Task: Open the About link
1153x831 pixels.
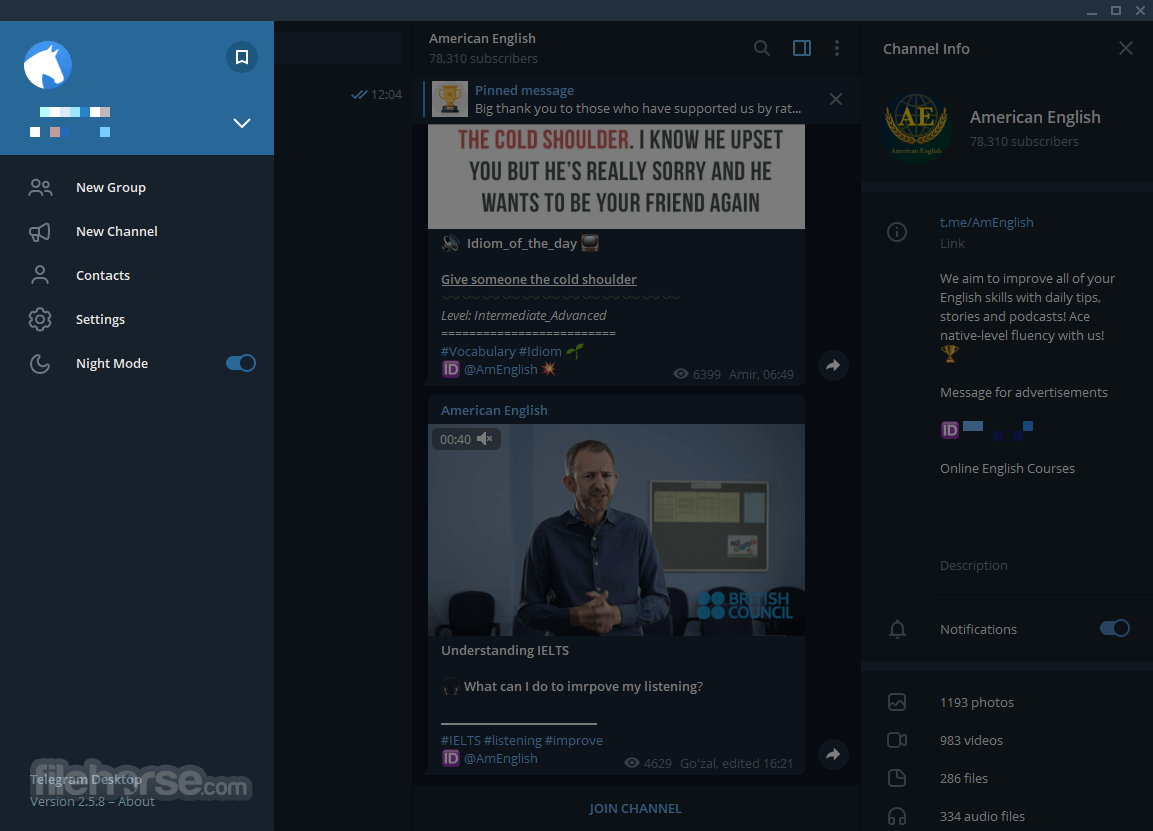Action: click(137, 802)
